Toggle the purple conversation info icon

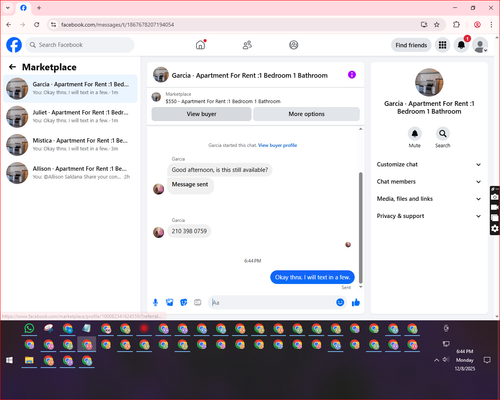click(x=352, y=75)
